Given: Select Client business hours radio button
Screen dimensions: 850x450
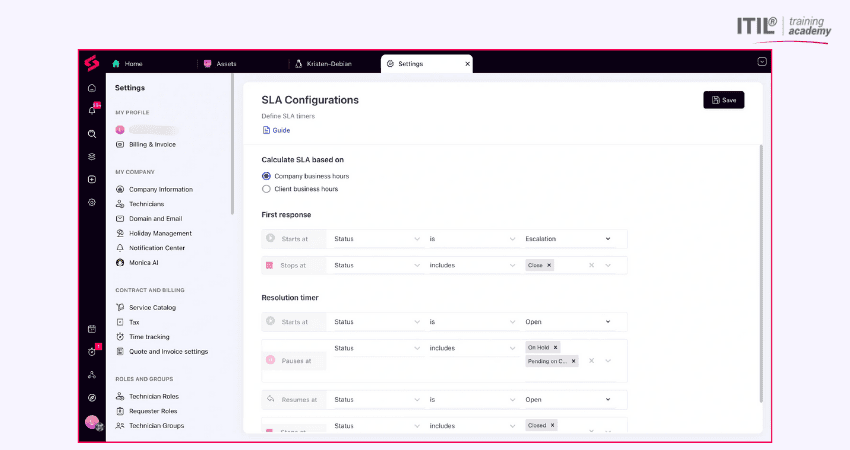Looking at the screenshot, I should click(266, 188).
